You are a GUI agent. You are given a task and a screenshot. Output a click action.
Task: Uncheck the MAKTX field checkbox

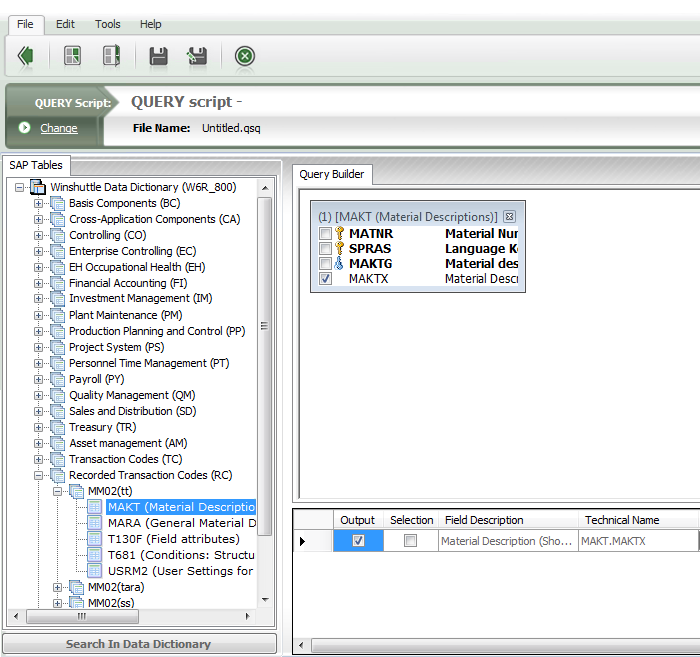[x=325, y=279]
